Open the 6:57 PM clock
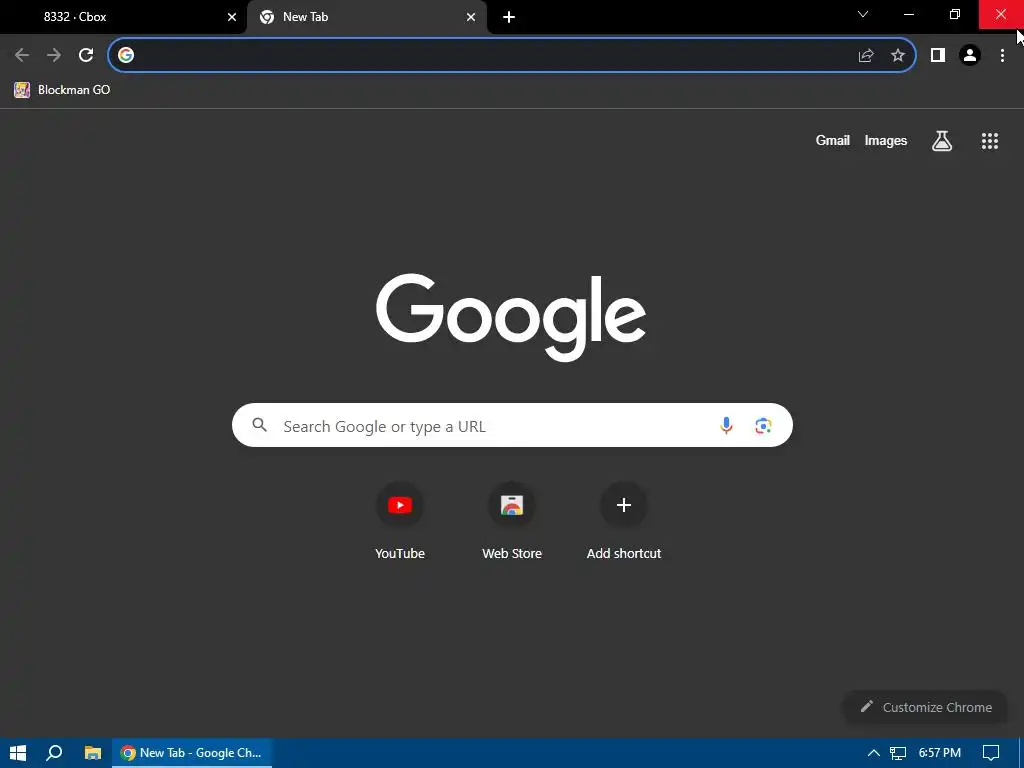 point(940,753)
